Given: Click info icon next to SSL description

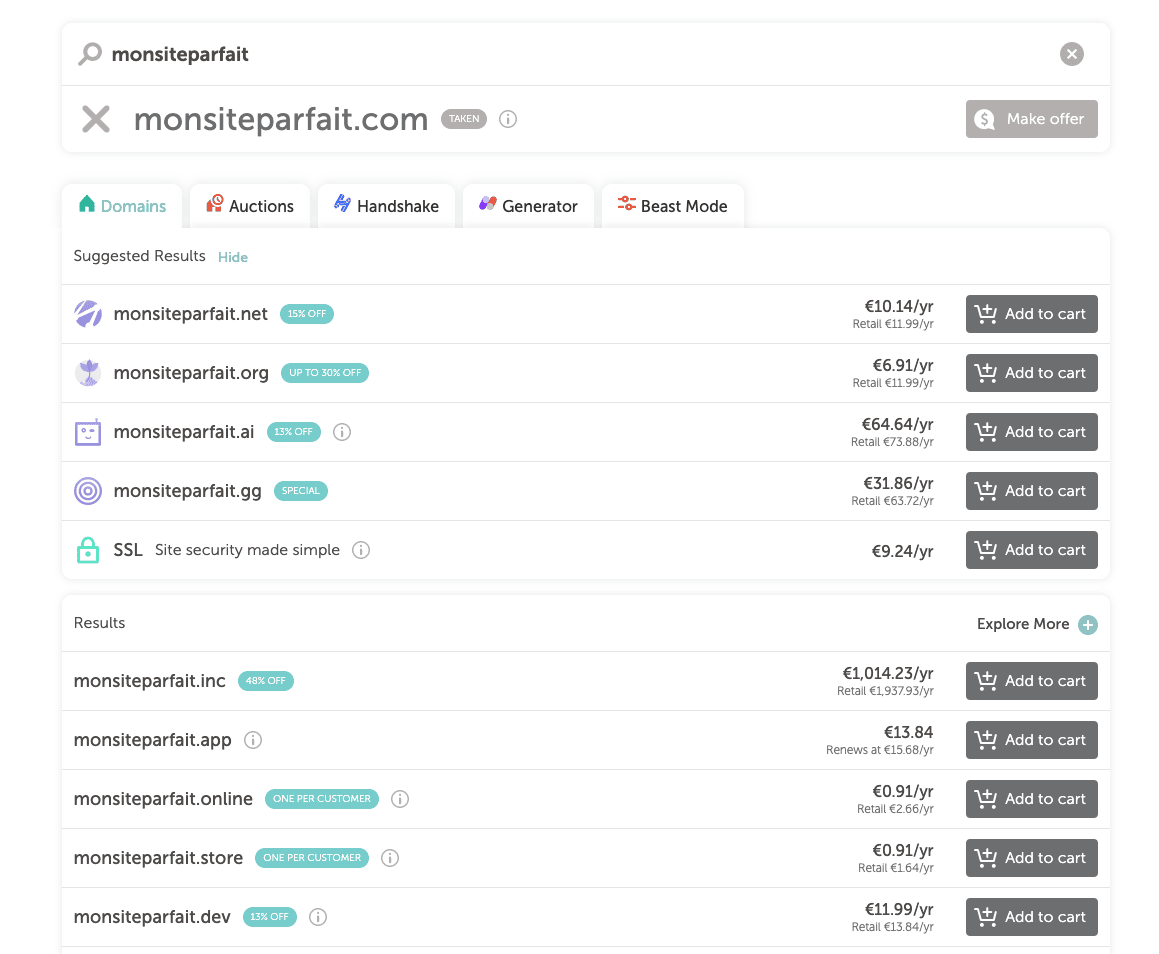Looking at the screenshot, I should 361,550.
